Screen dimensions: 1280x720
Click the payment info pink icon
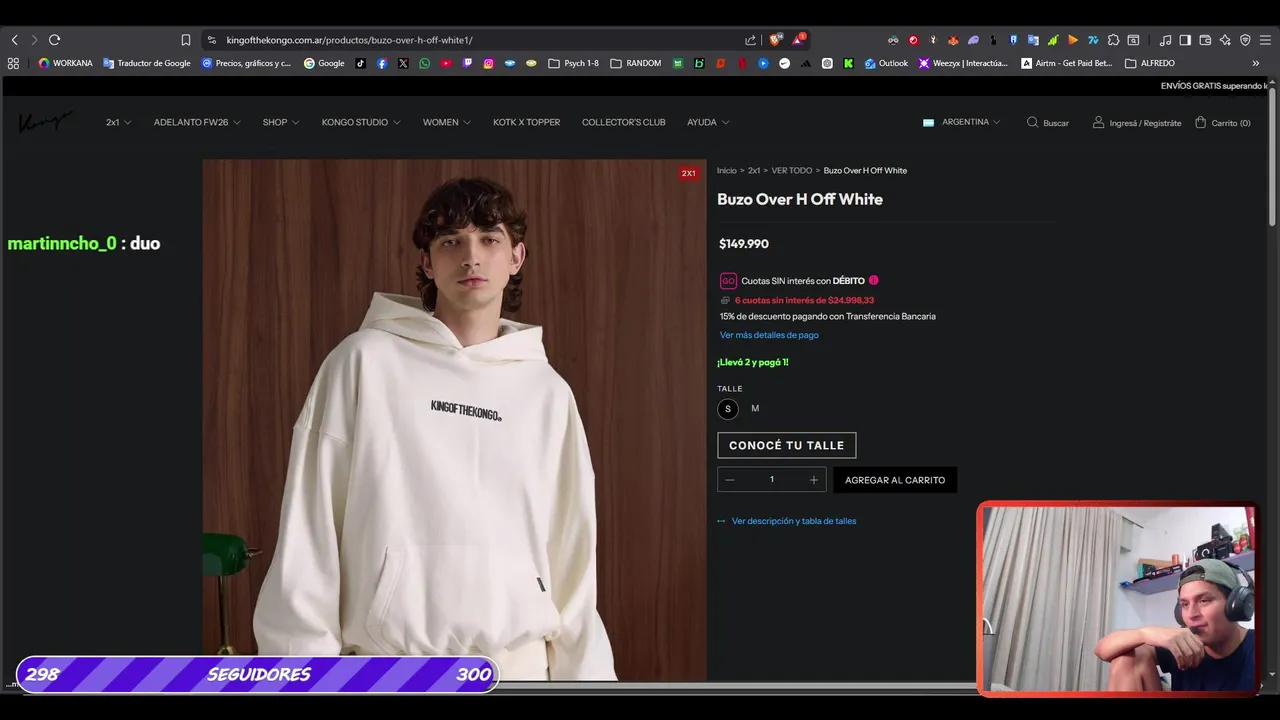(x=873, y=281)
